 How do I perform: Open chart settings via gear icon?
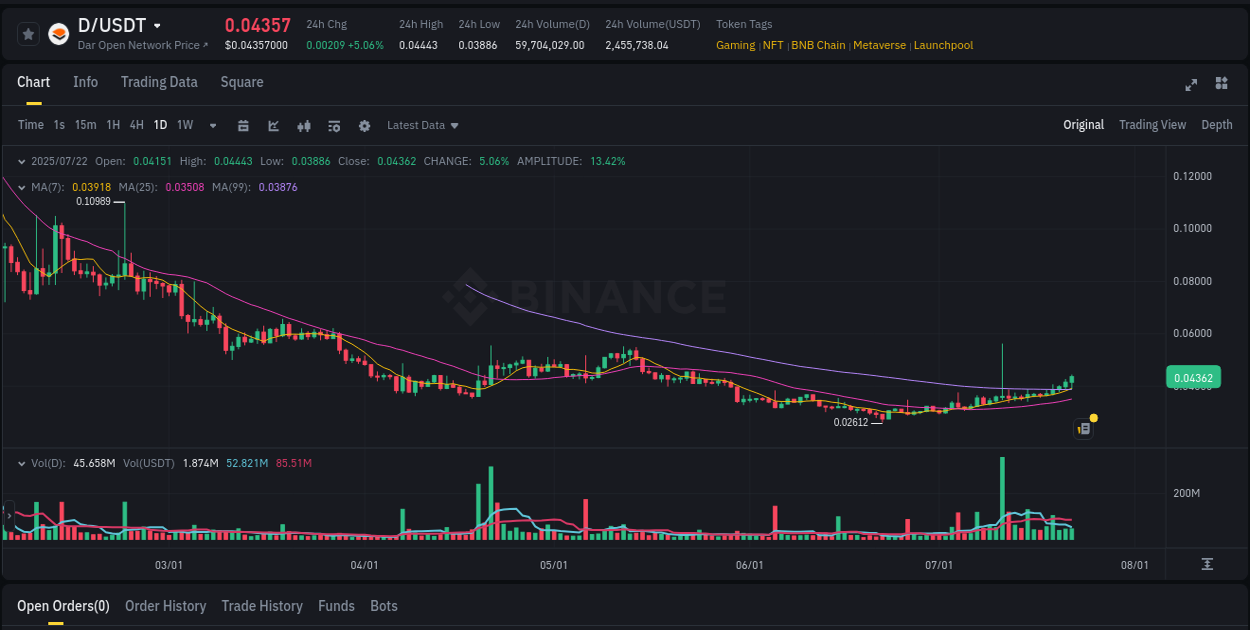pyautogui.click(x=364, y=125)
